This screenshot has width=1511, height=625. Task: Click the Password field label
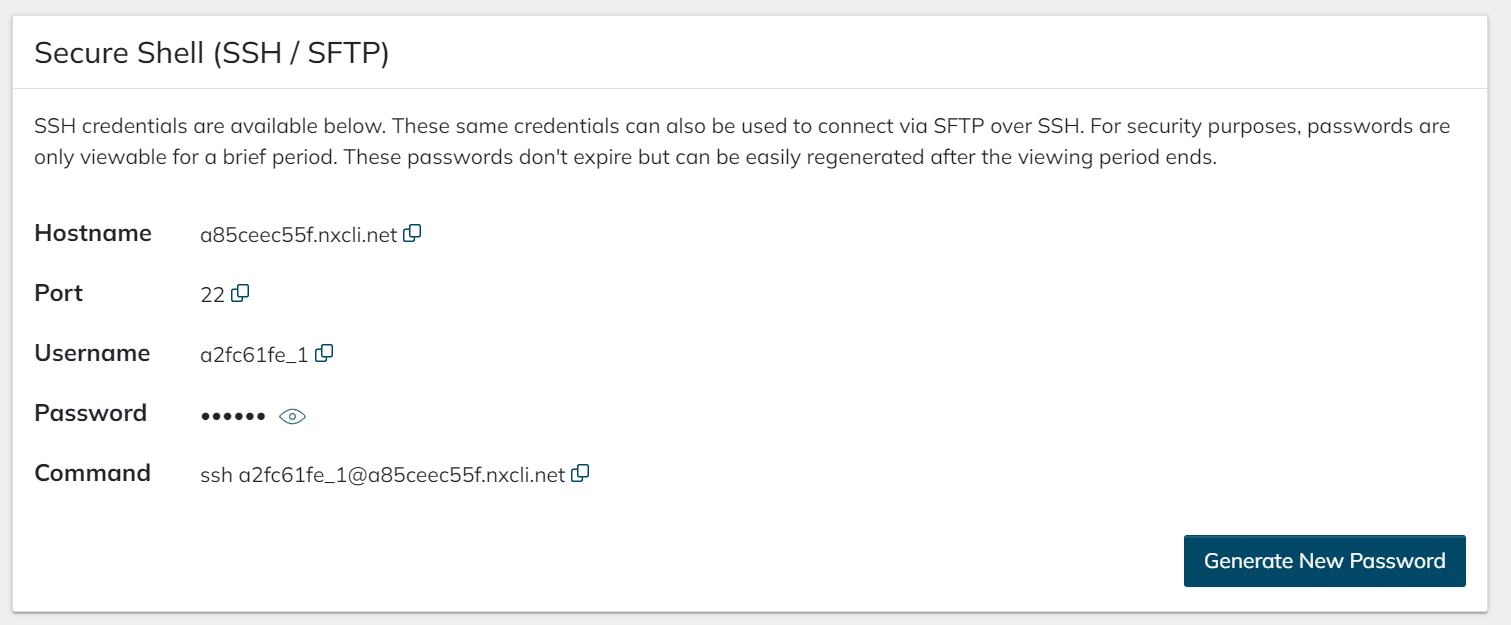tap(90, 413)
